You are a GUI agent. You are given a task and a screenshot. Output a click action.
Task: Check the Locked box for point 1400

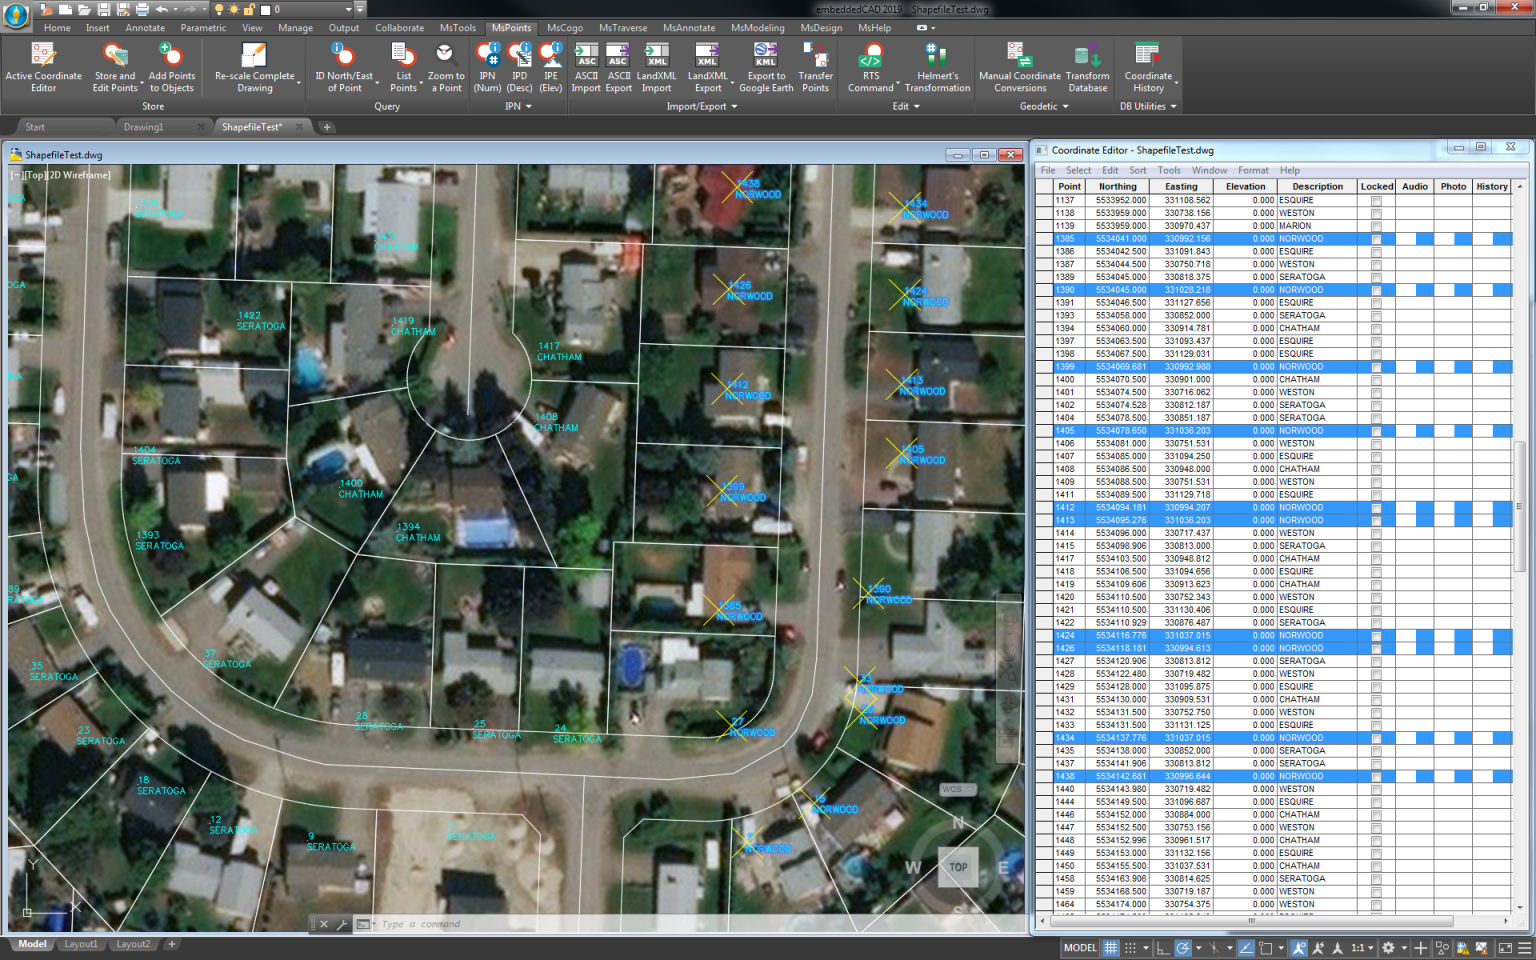(x=1376, y=380)
